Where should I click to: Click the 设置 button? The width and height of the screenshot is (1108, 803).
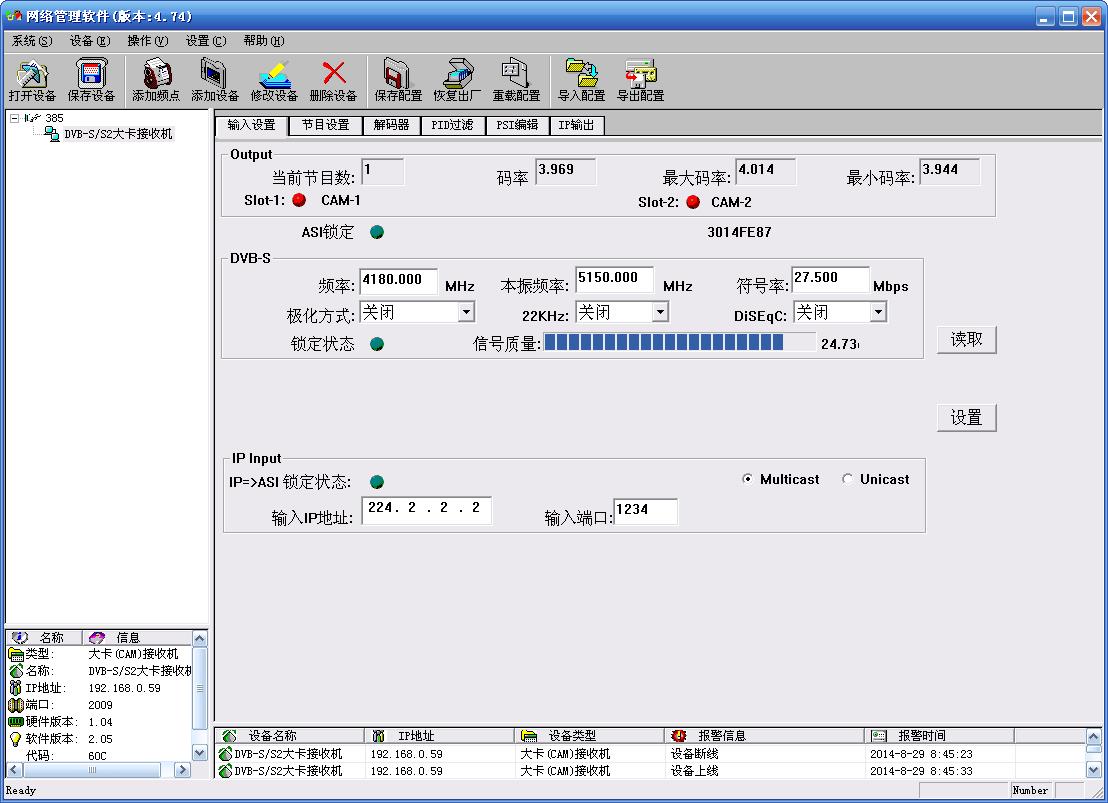[966, 418]
